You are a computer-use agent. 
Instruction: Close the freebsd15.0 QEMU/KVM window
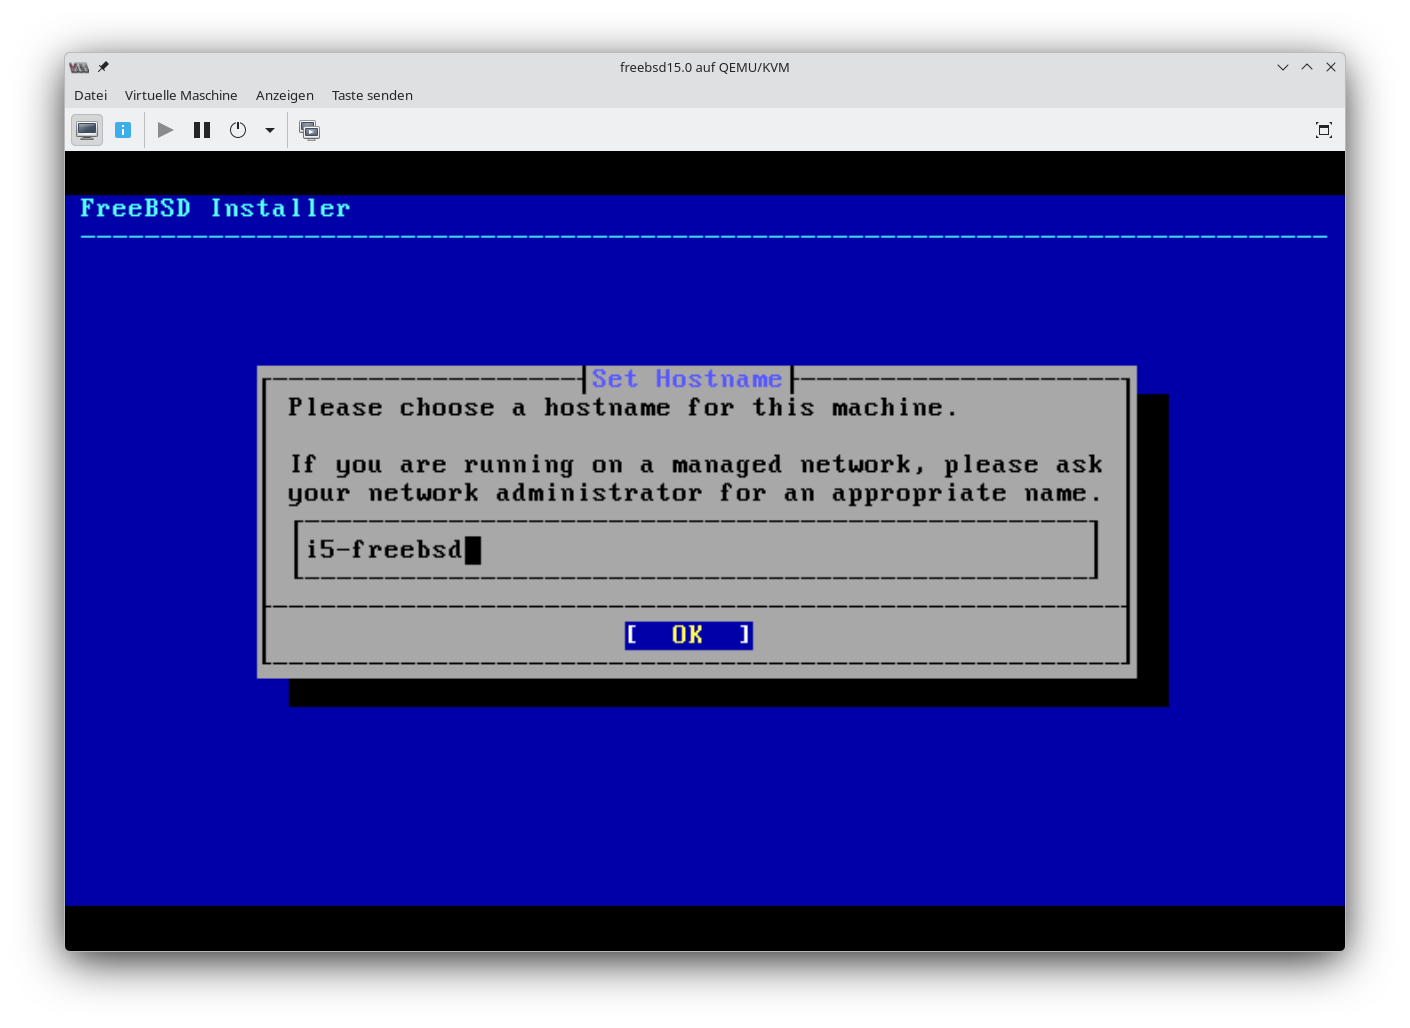[1331, 67]
